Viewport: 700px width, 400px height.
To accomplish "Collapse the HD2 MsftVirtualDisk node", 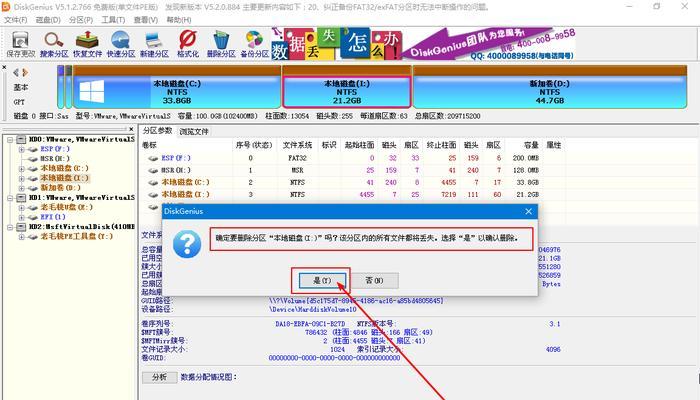I will pyautogui.click(x=9, y=227).
